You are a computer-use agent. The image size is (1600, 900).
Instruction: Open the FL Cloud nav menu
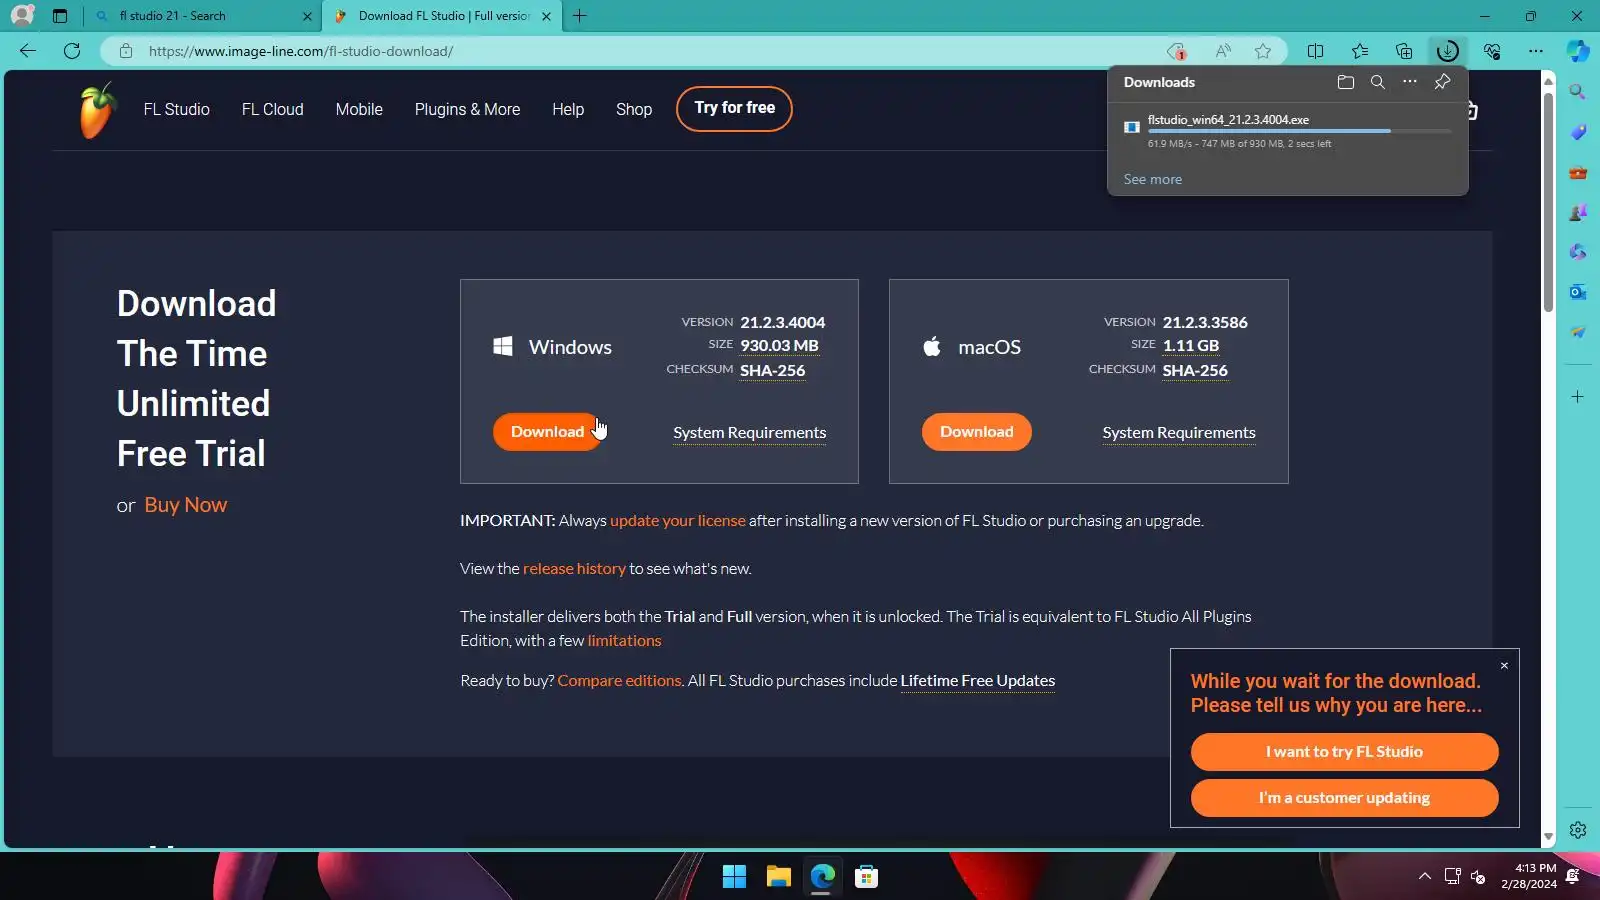click(272, 110)
